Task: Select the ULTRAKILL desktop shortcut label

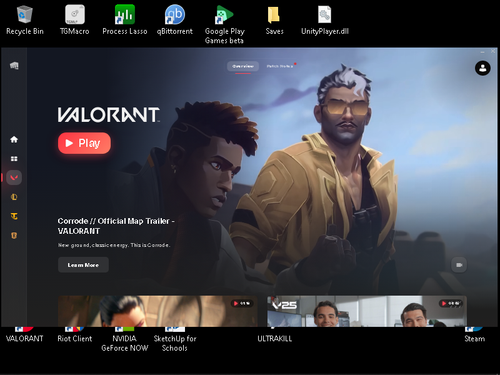Action: click(x=274, y=338)
